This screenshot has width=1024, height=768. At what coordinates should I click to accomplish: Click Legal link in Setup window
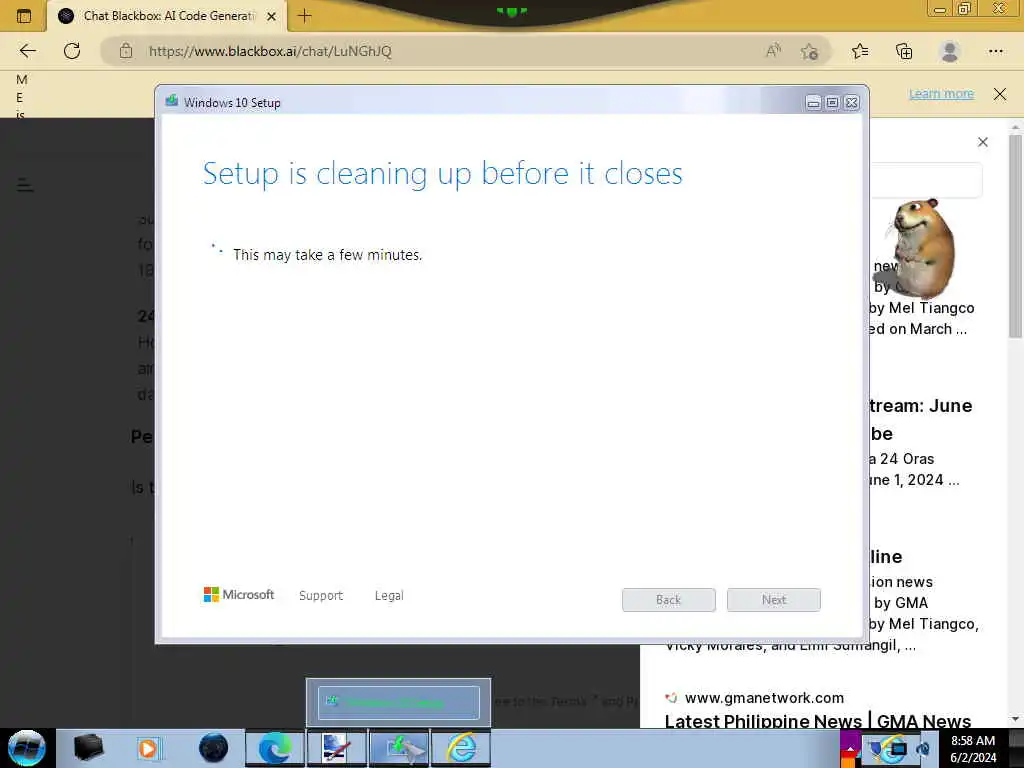coord(389,596)
